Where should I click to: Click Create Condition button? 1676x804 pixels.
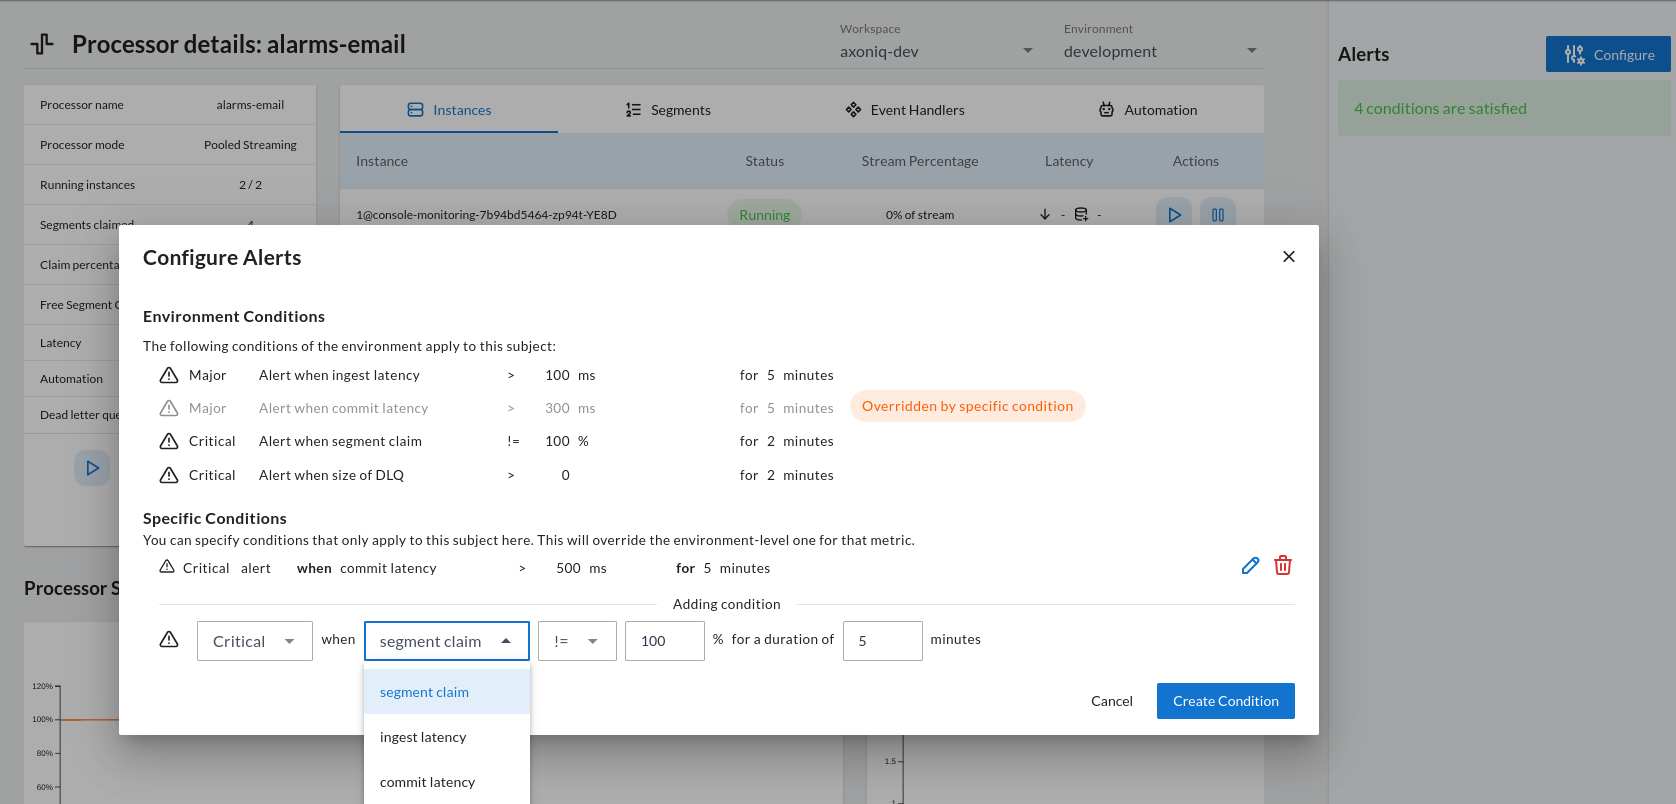point(1226,701)
